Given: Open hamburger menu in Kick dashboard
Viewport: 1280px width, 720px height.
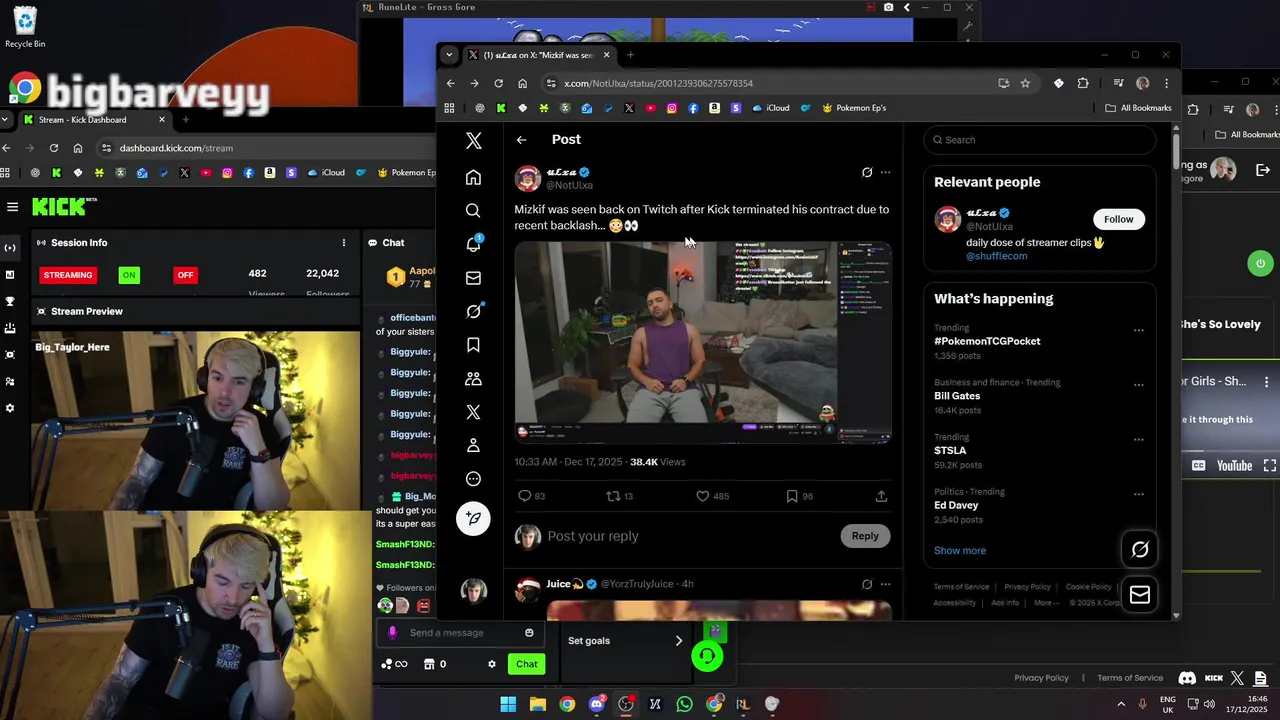Looking at the screenshot, I should pos(12,207).
